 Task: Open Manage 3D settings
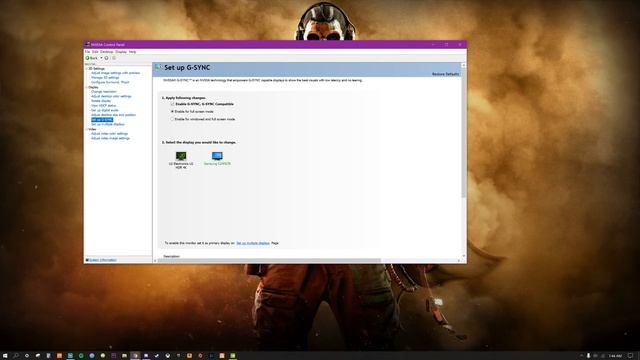coord(105,78)
